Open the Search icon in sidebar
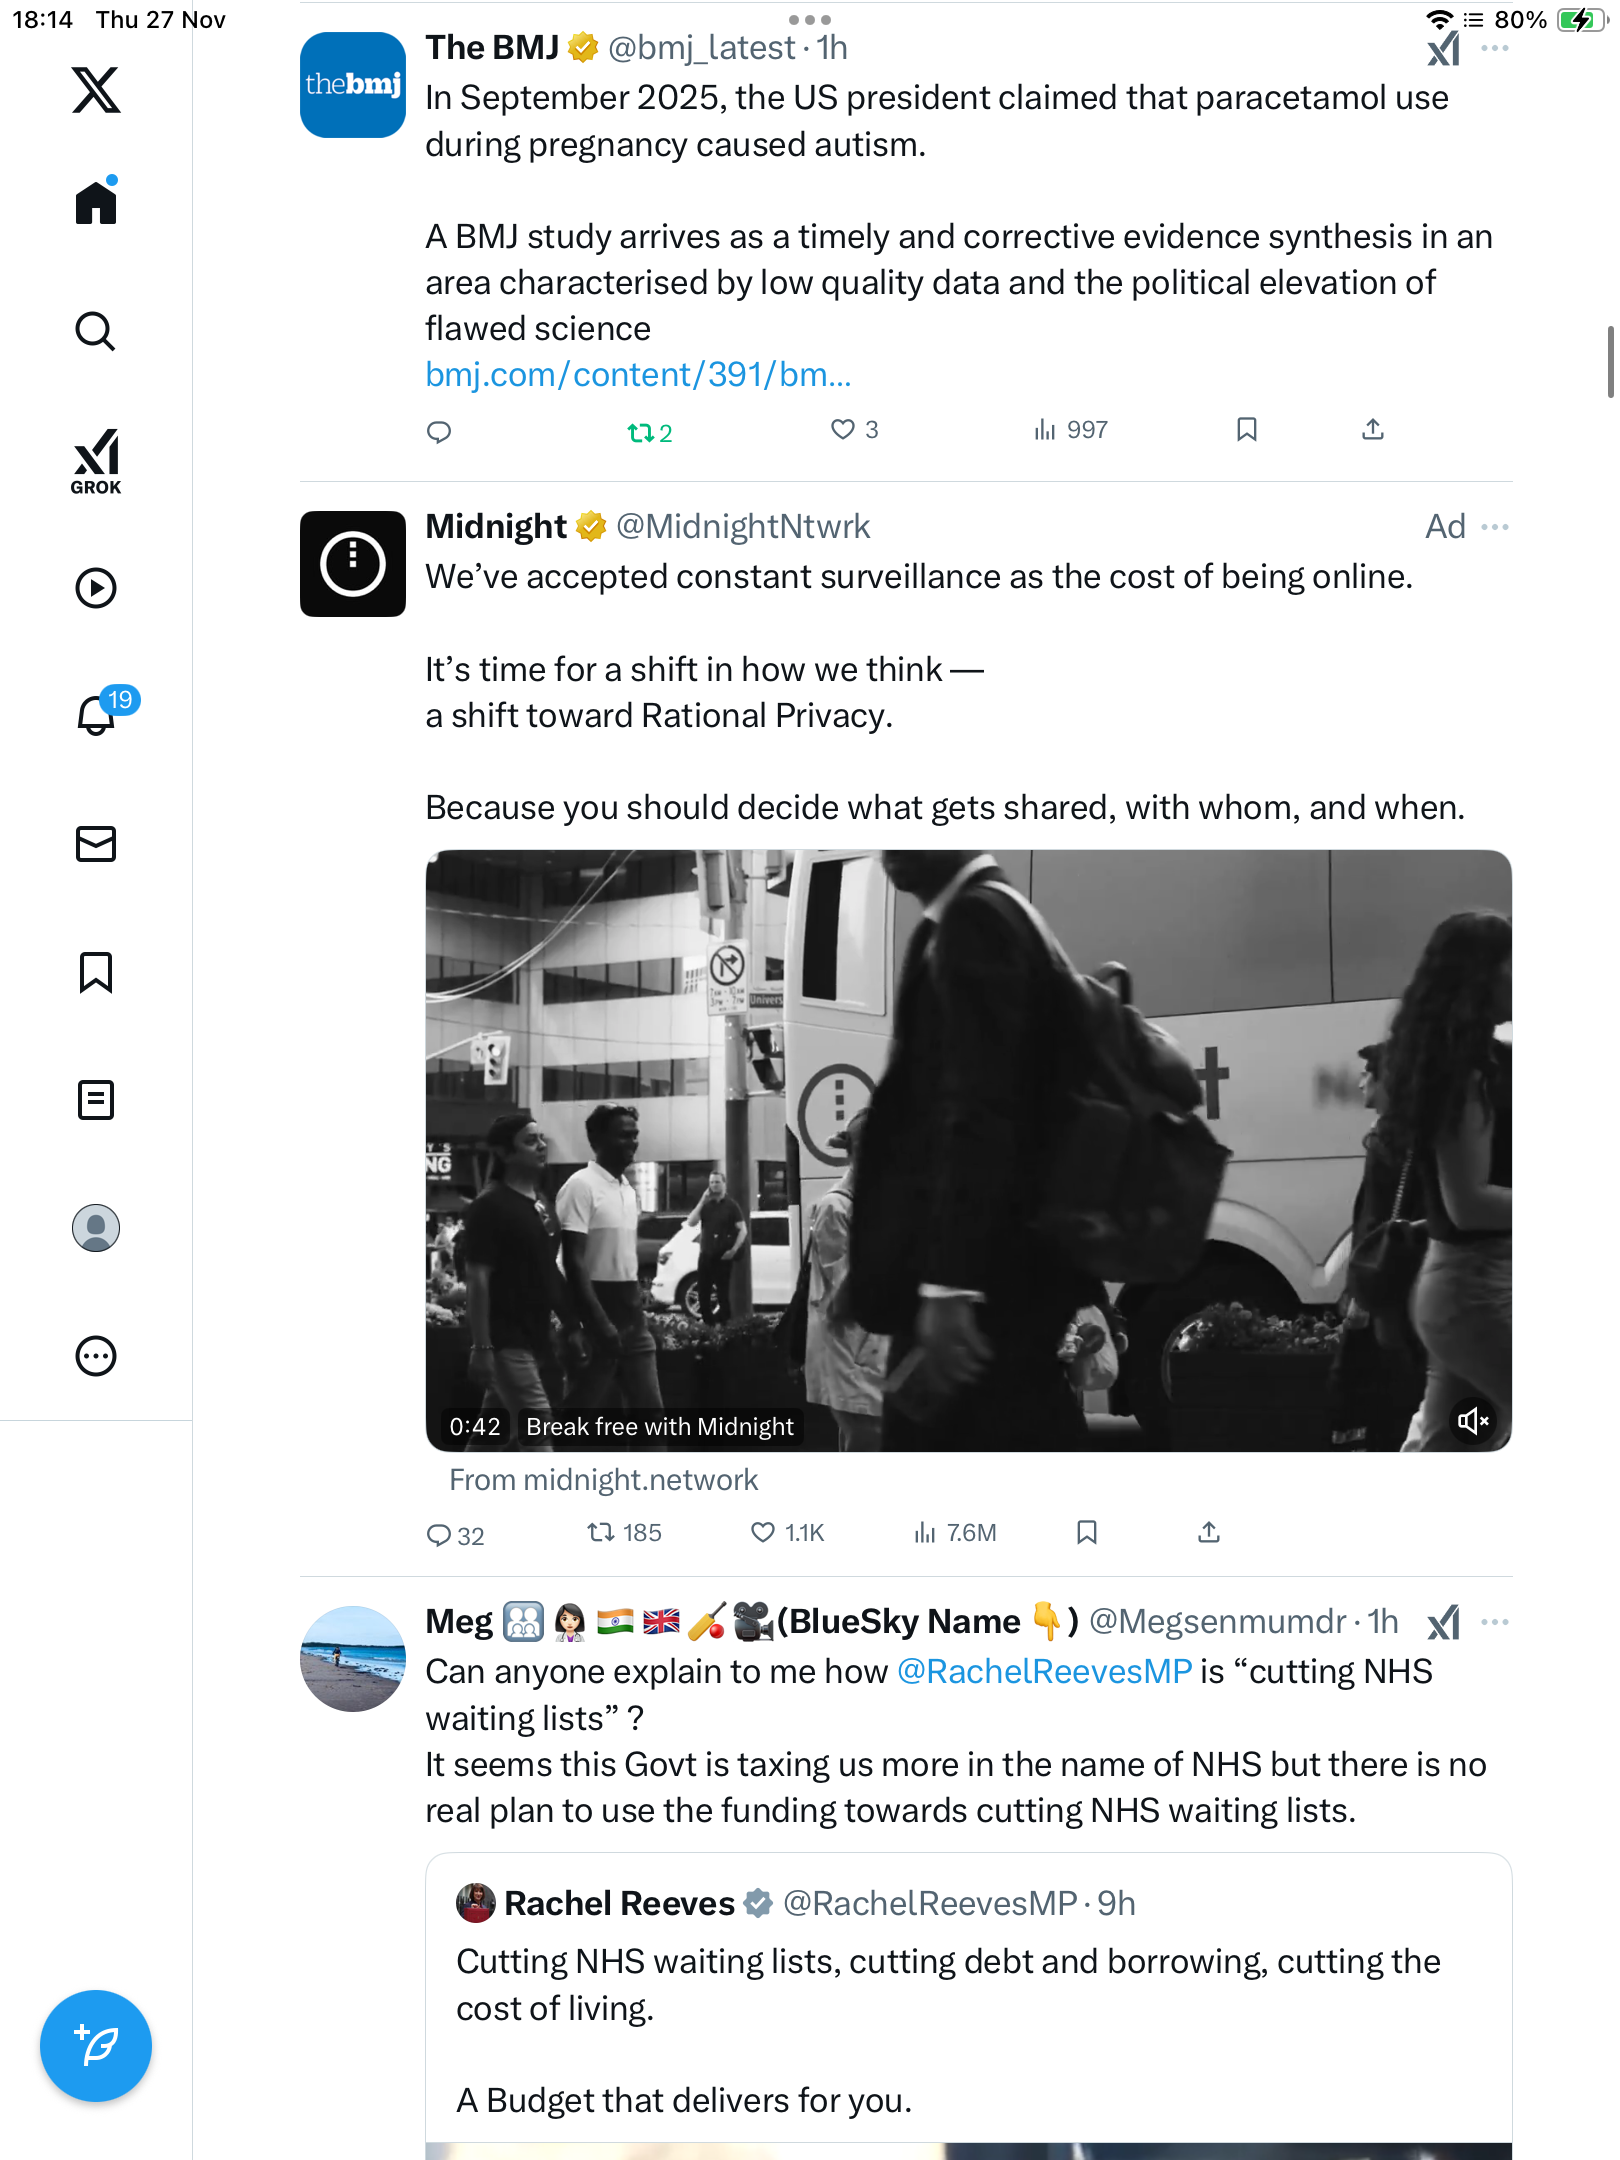This screenshot has width=1620, height=2160. [96, 331]
